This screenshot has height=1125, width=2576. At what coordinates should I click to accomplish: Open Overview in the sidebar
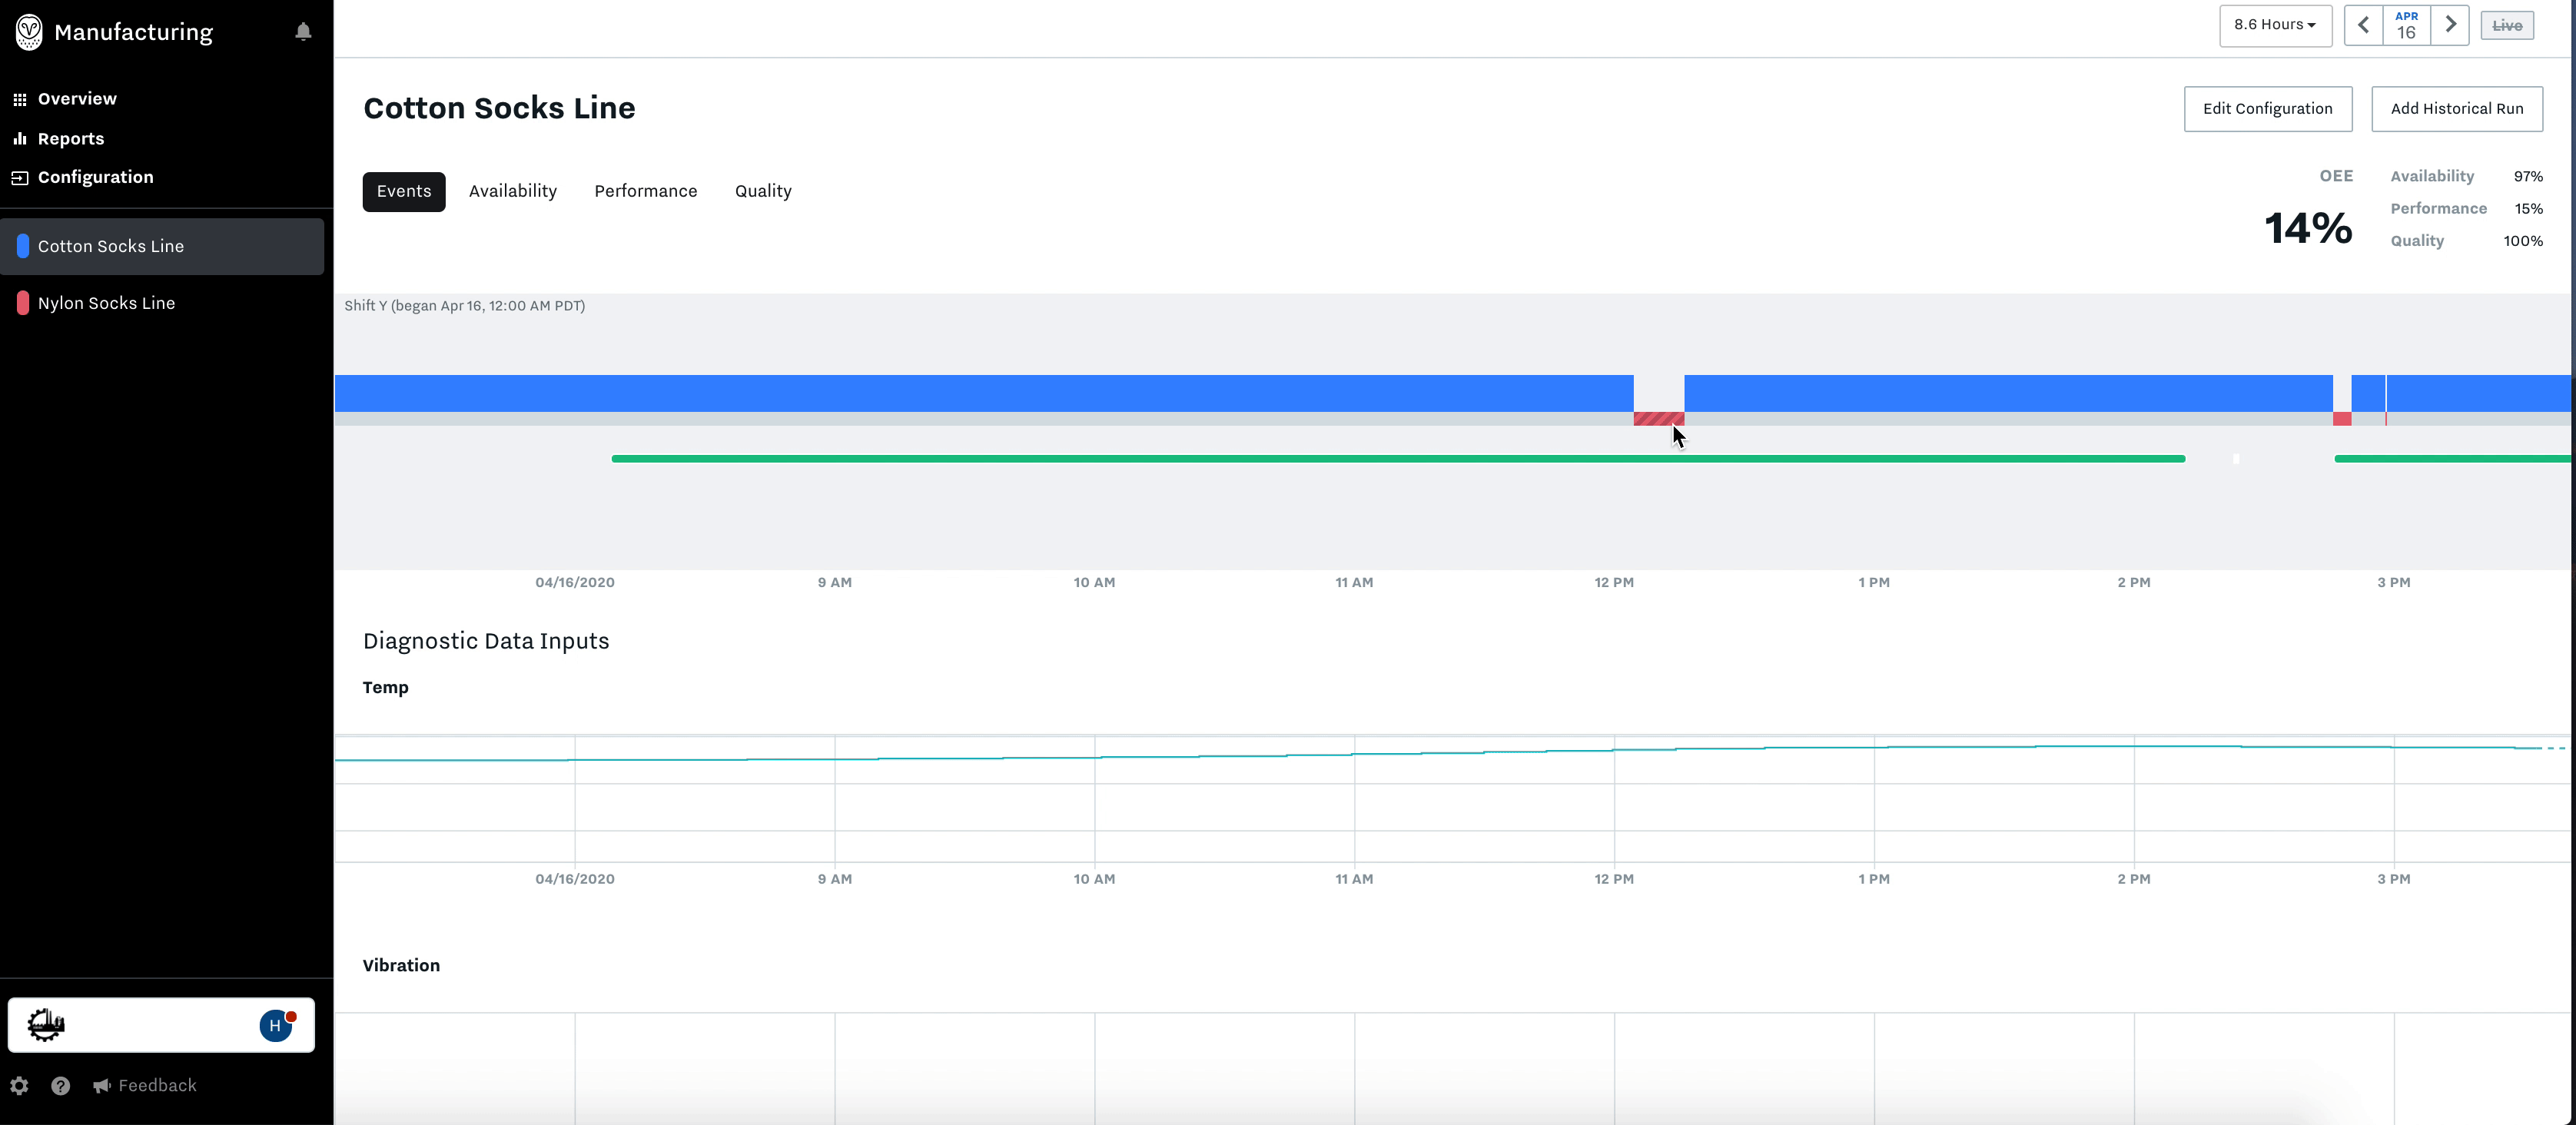(77, 99)
